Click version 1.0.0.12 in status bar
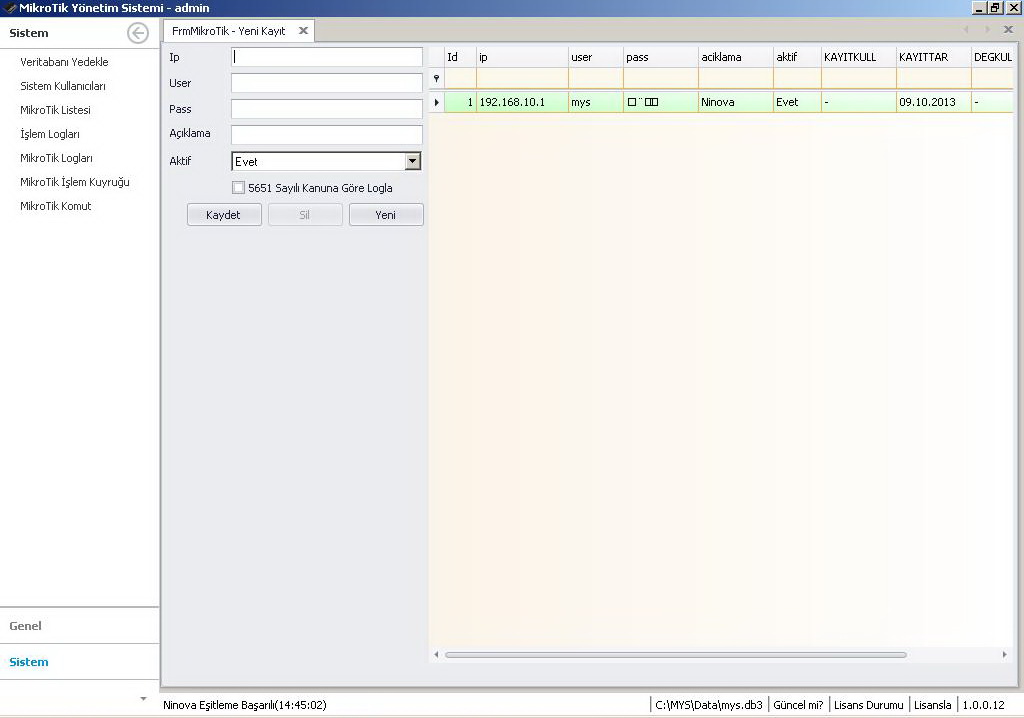The width and height of the screenshot is (1024, 718). click(984, 705)
